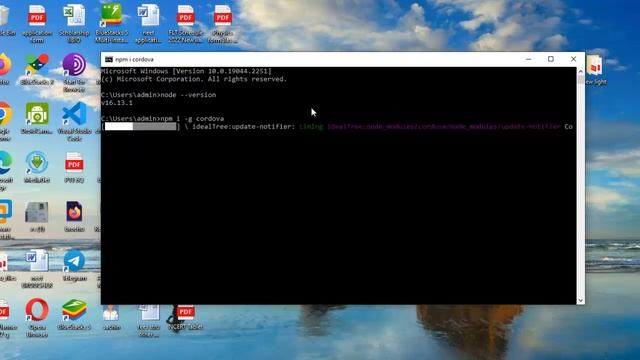
Task: Launch Telegram from the desktop
Action: tap(74, 265)
